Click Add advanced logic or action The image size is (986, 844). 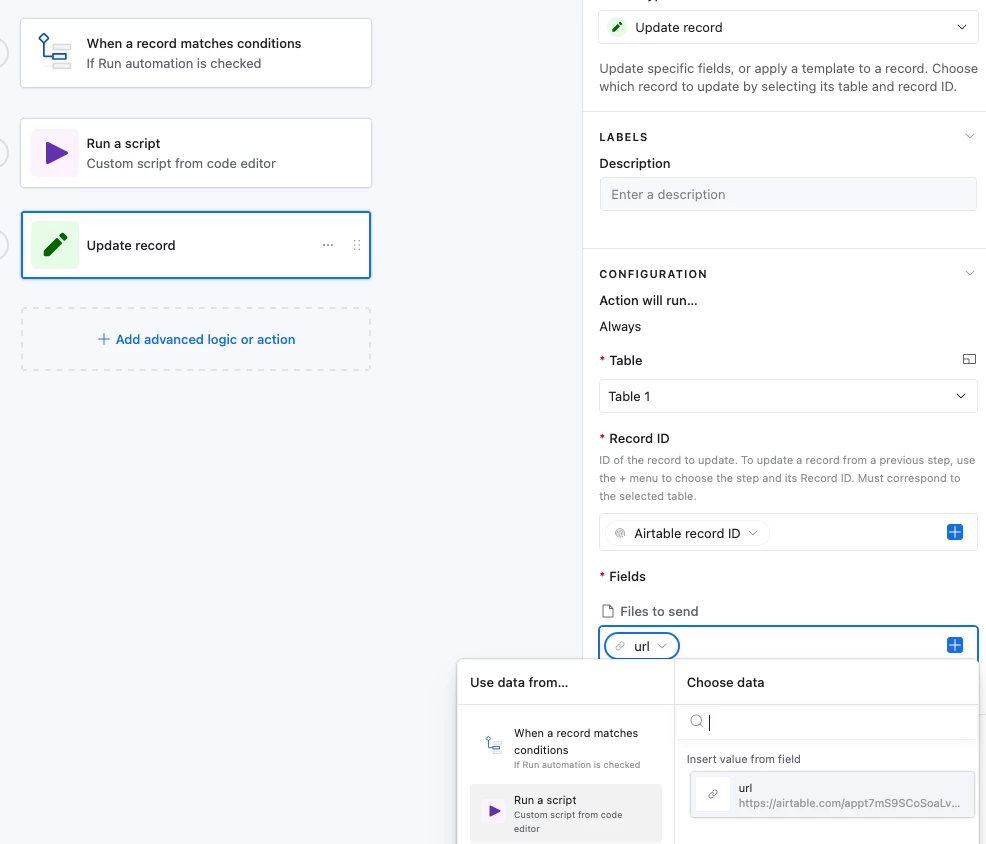196,339
